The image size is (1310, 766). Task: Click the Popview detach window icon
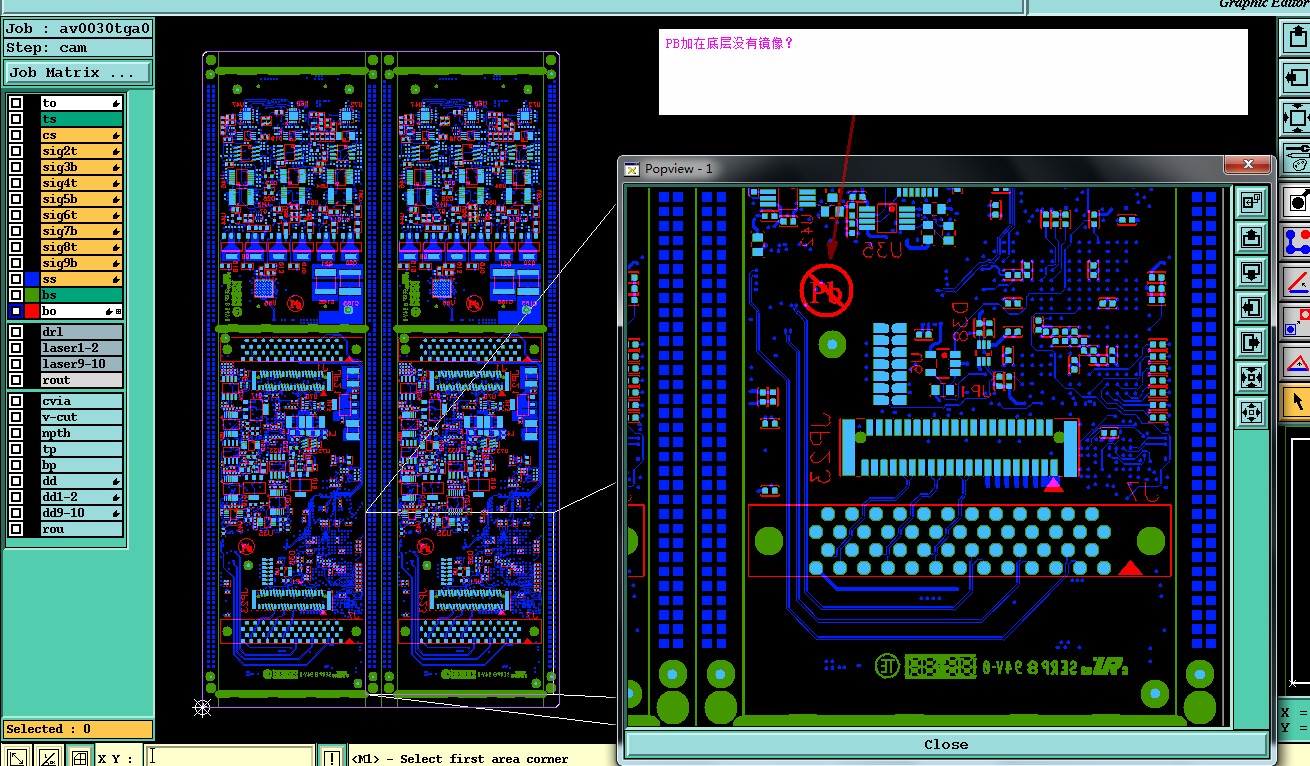pos(1251,202)
